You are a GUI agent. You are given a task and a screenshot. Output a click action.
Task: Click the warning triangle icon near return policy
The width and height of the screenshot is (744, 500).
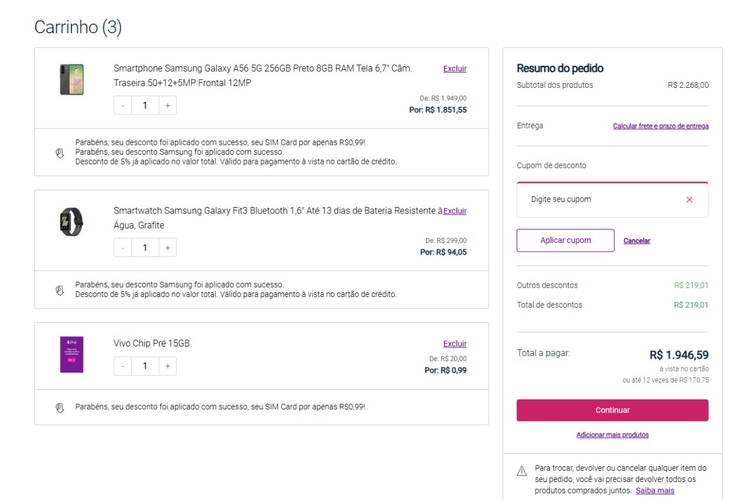coord(522,470)
